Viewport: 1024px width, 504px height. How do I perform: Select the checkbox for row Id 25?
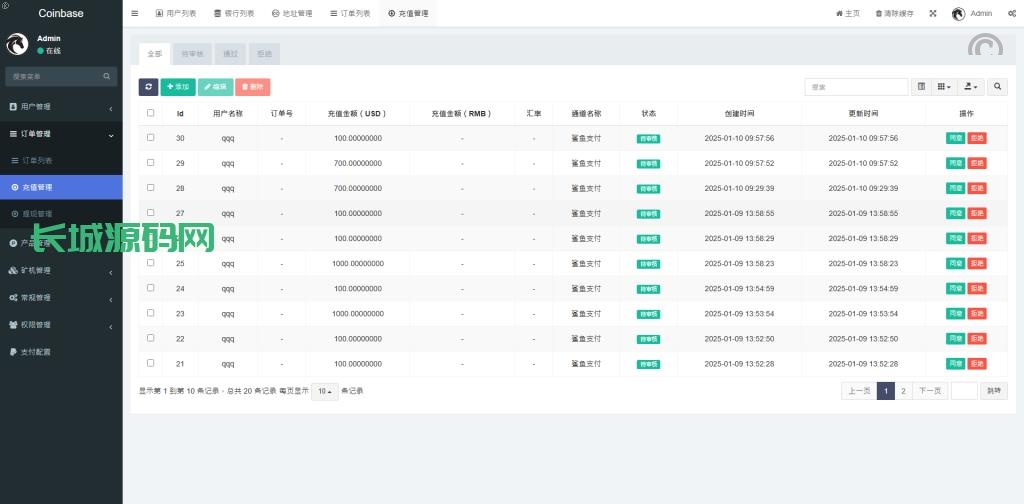click(151, 263)
